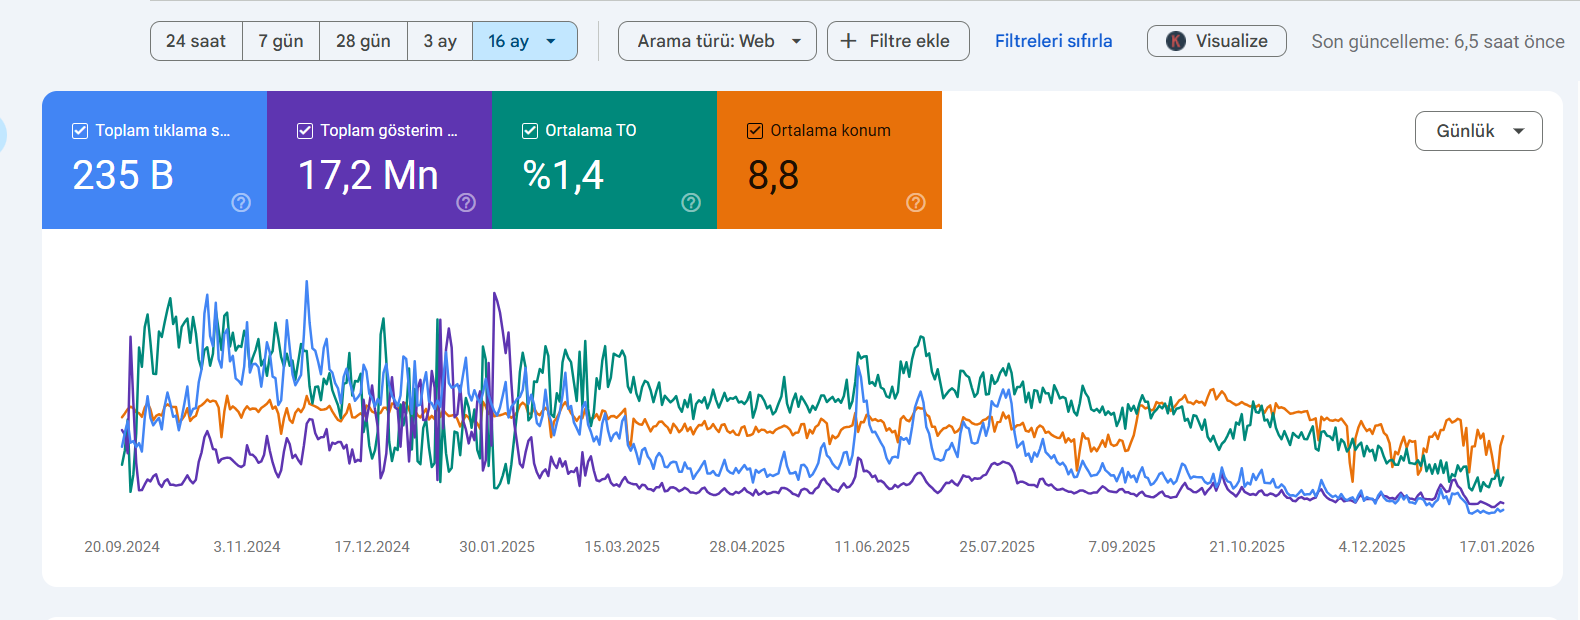Image resolution: width=1580 pixels, height=620 pixels.
Task: Click the Visualize extension logo icon
Action: point(1176,41)
